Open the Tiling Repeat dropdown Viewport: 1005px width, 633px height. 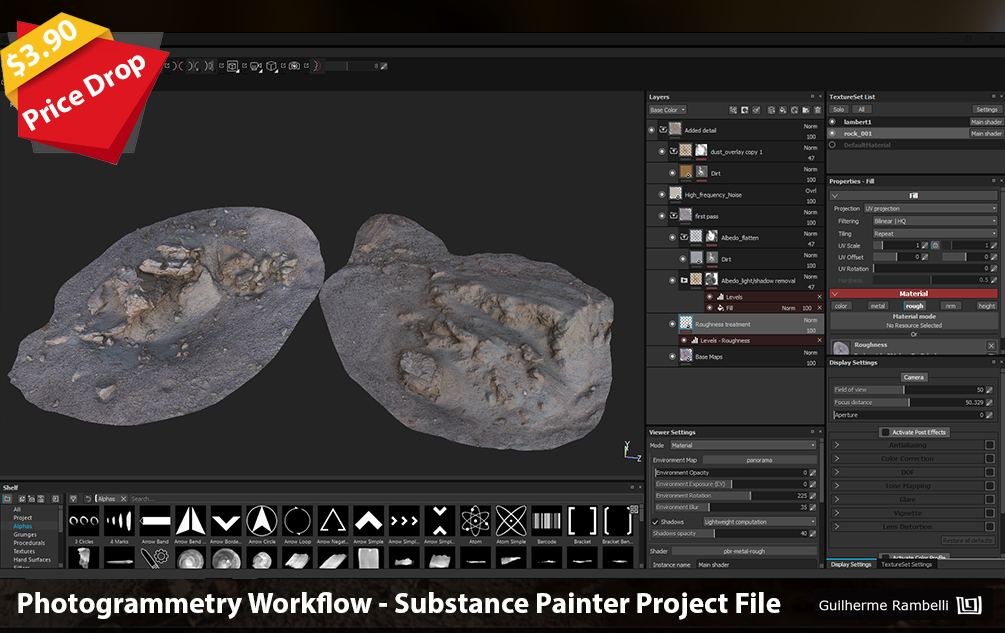934,234
